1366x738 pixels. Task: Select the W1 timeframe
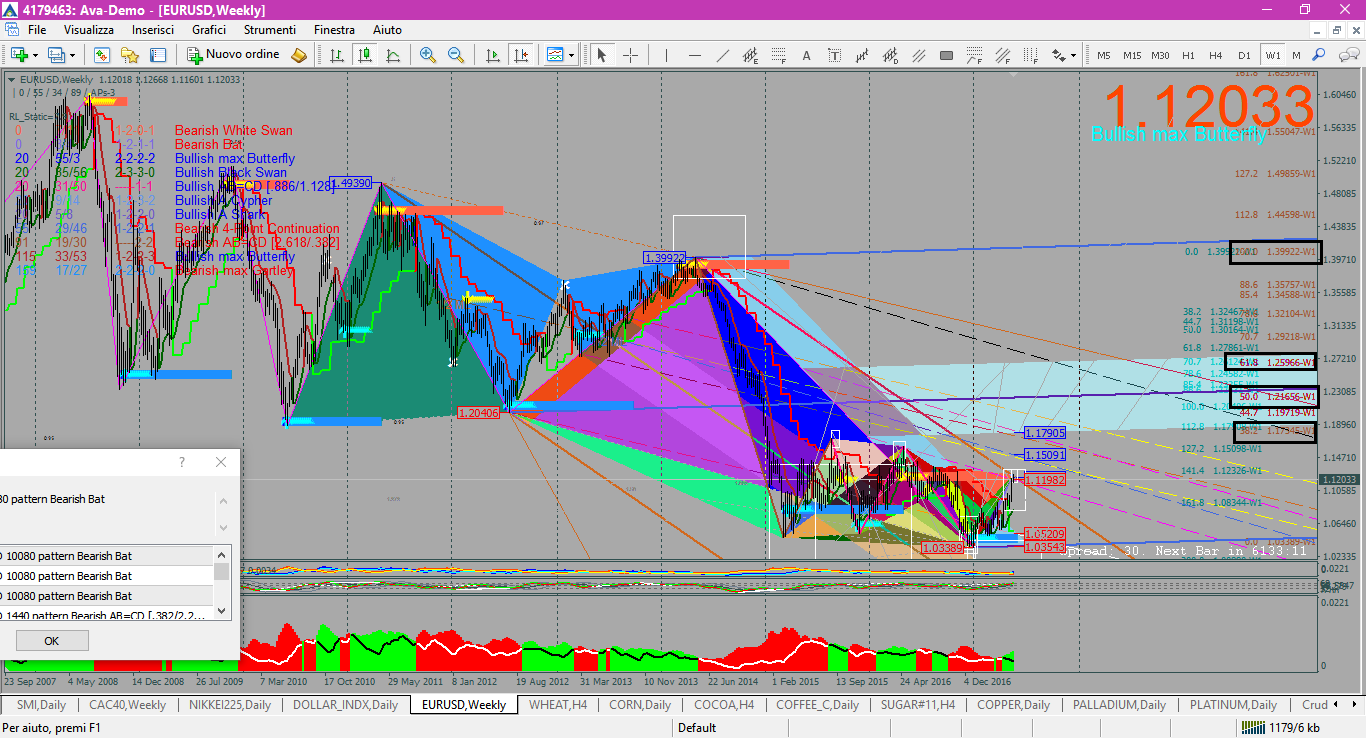pyautogui.click(x=1272, y=55)
